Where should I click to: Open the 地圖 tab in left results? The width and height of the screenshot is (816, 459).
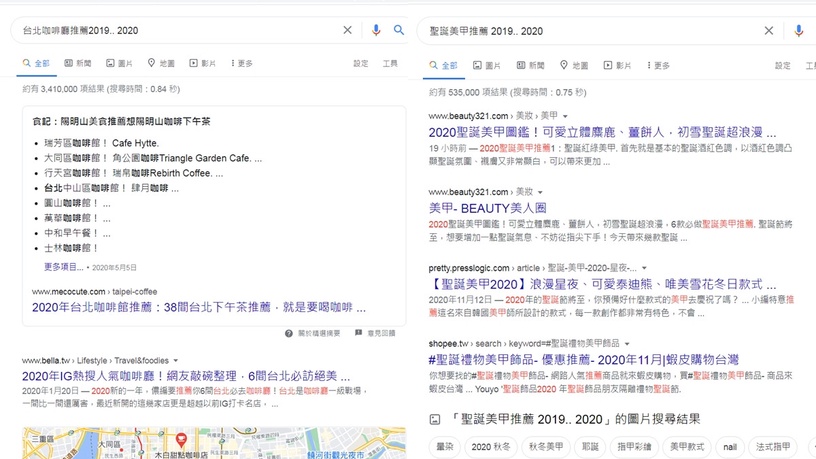click(161, 63)
